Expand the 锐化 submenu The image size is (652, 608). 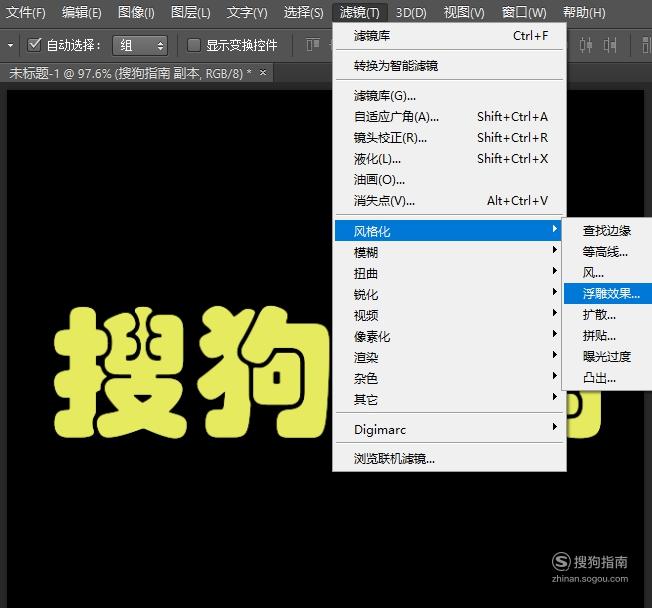click(449, 294)
